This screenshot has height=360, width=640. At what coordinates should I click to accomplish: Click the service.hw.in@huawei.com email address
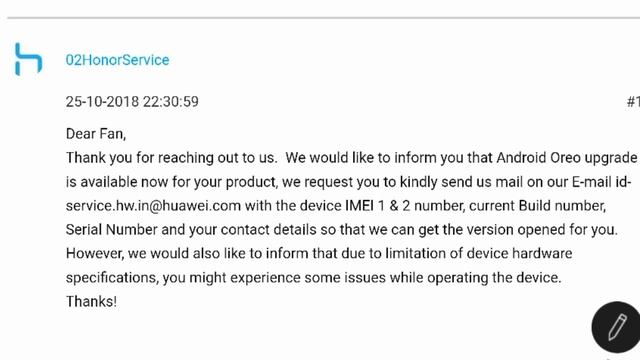153,205
